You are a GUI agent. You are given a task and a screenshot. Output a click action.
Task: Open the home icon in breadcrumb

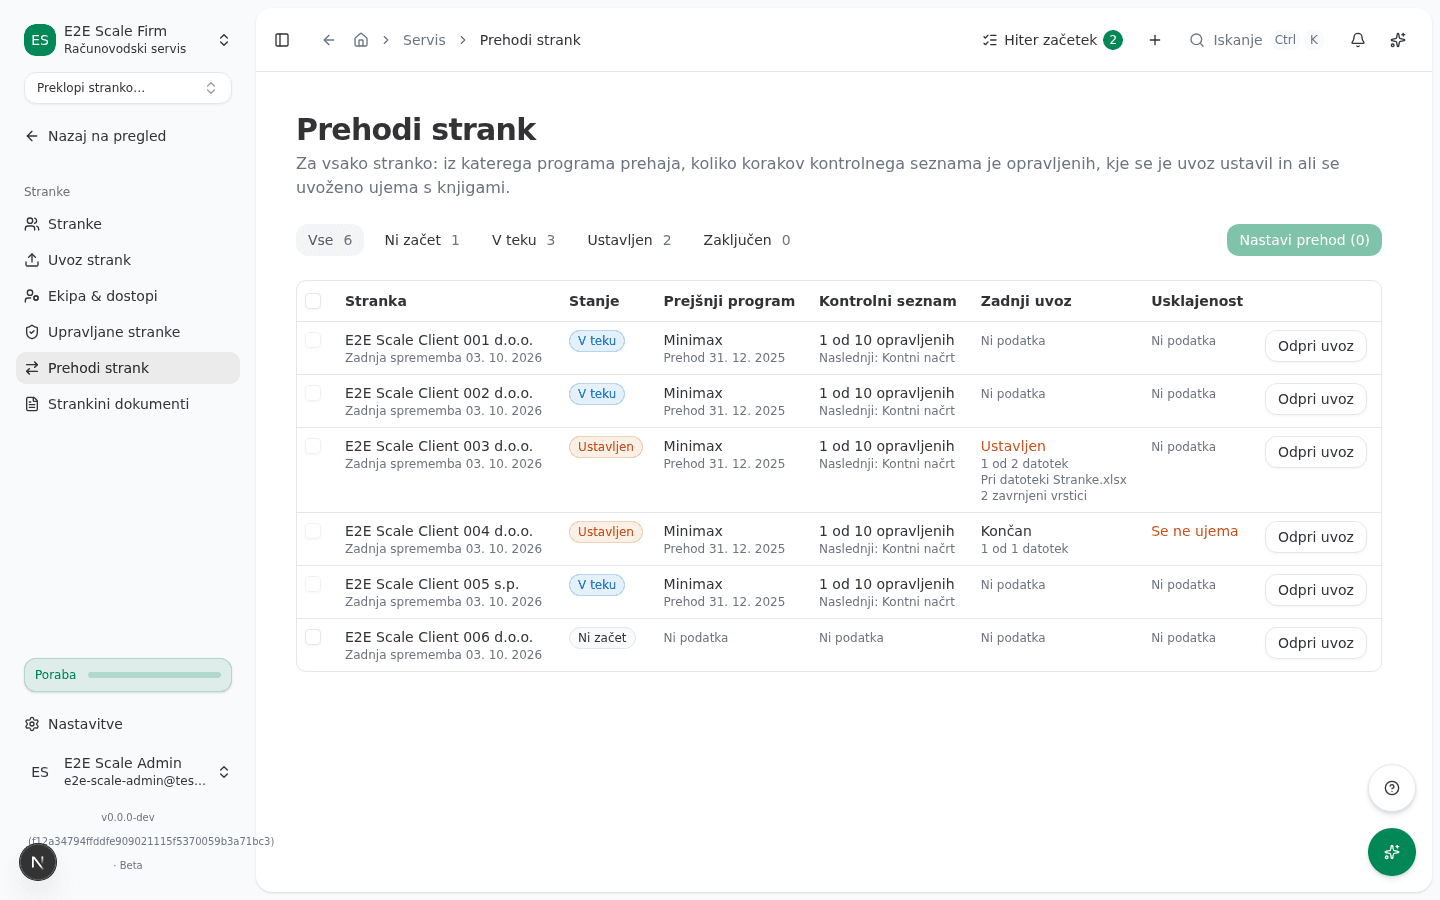click(x=361, y=40)
